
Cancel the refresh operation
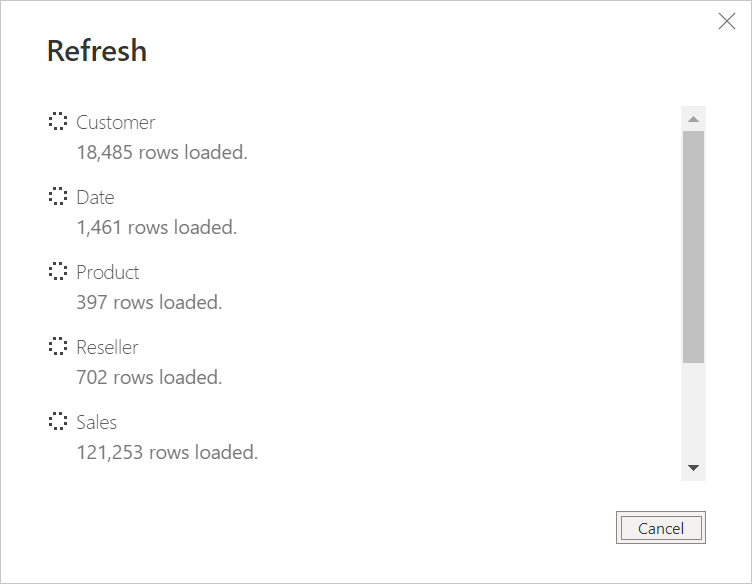(660, 528)
